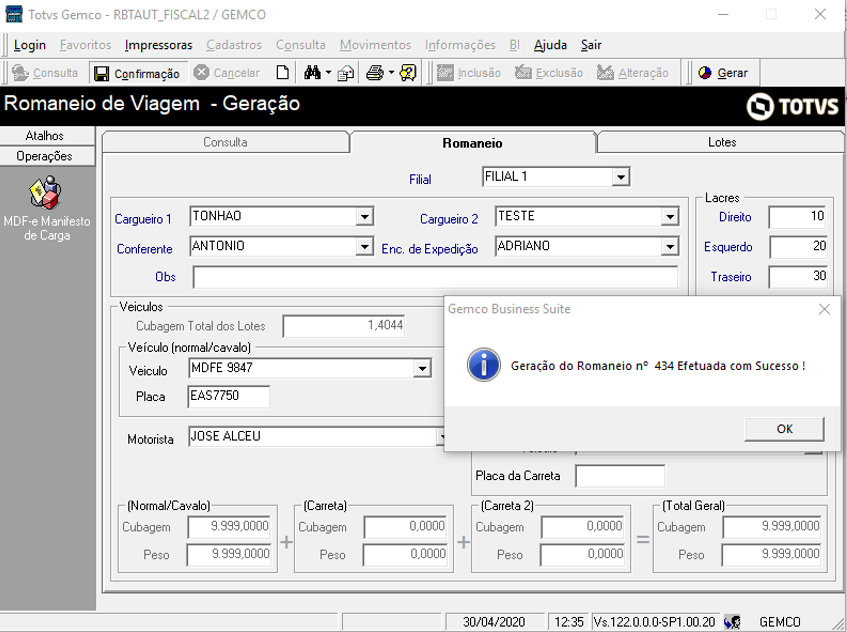Click the help question mark toolbar icon
847x632 pixels.
(408, 73)
